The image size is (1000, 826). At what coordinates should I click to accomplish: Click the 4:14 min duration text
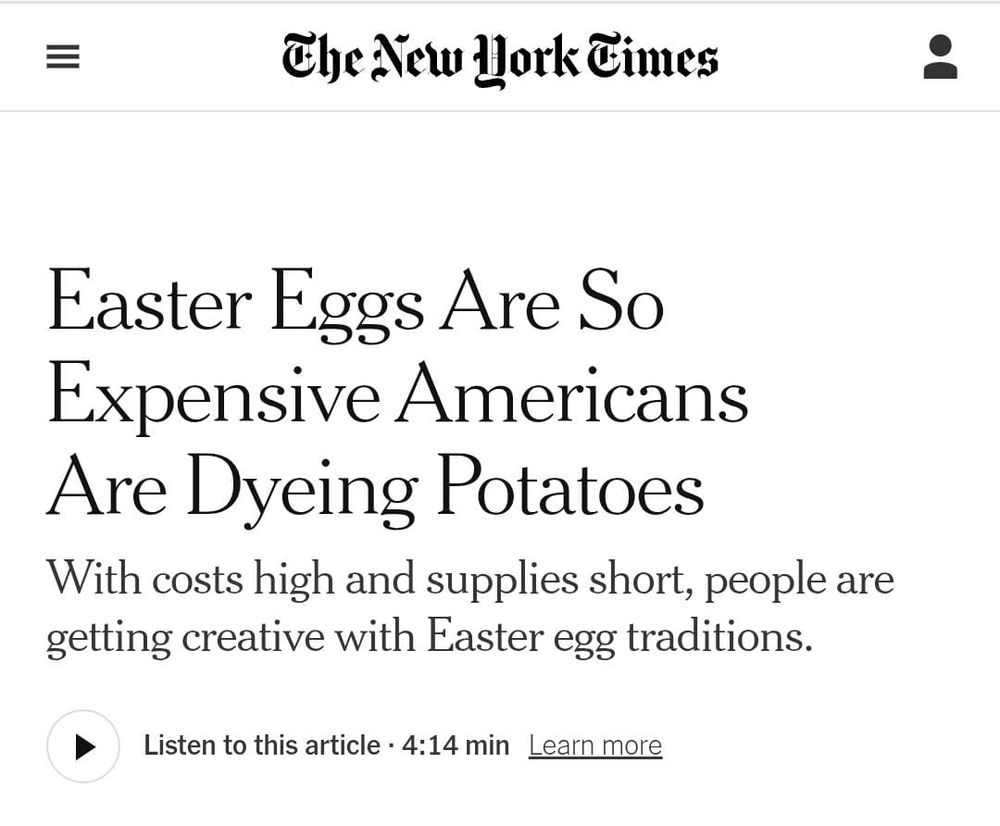pos(451,745)
